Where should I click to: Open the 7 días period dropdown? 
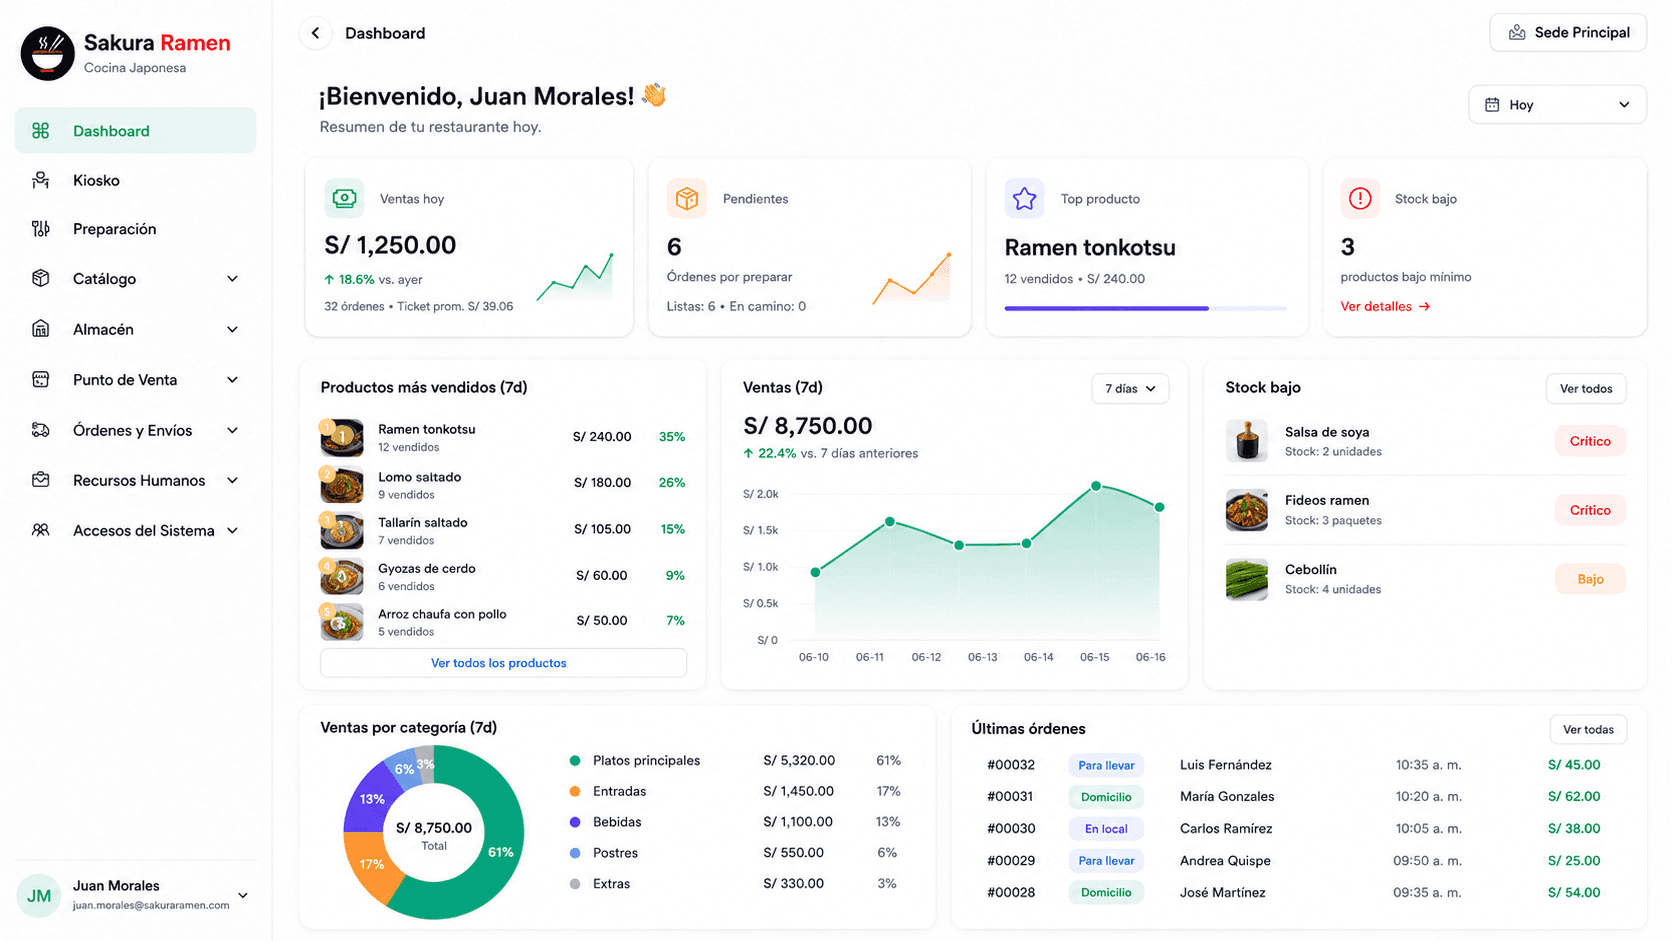click(x=1130, y=388)
